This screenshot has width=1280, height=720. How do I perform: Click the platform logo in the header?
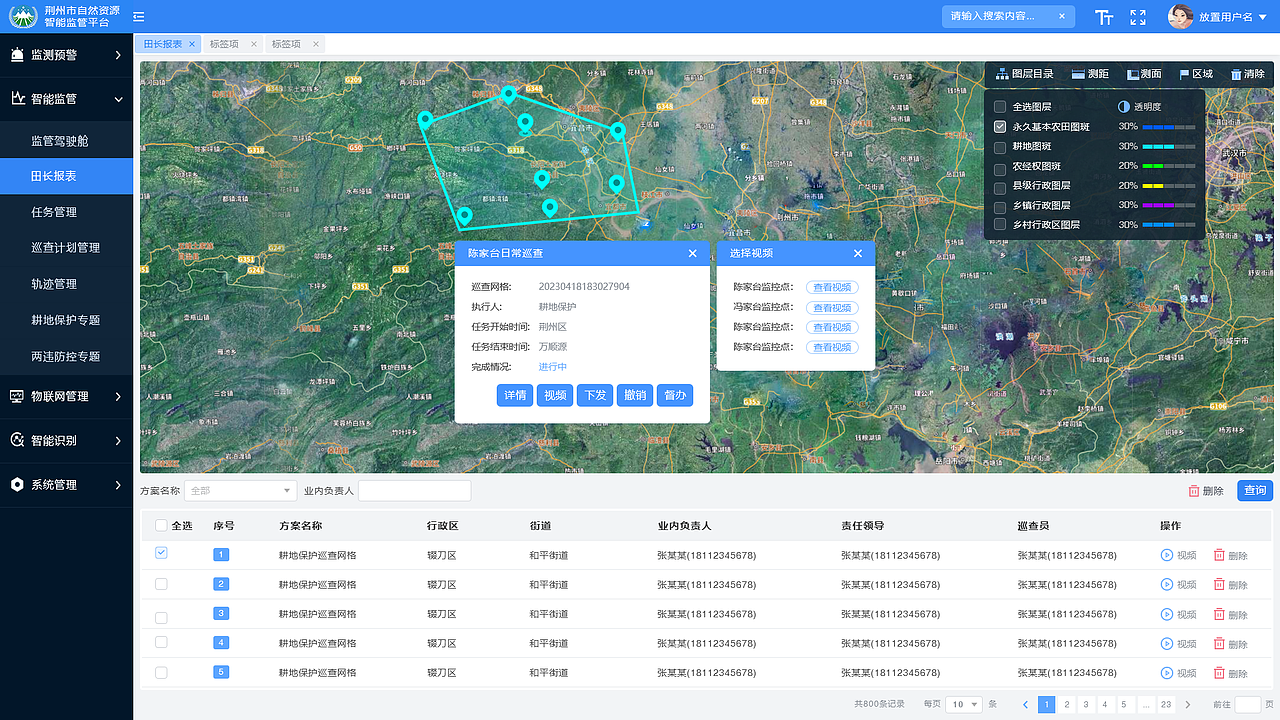tap(24, 17)
